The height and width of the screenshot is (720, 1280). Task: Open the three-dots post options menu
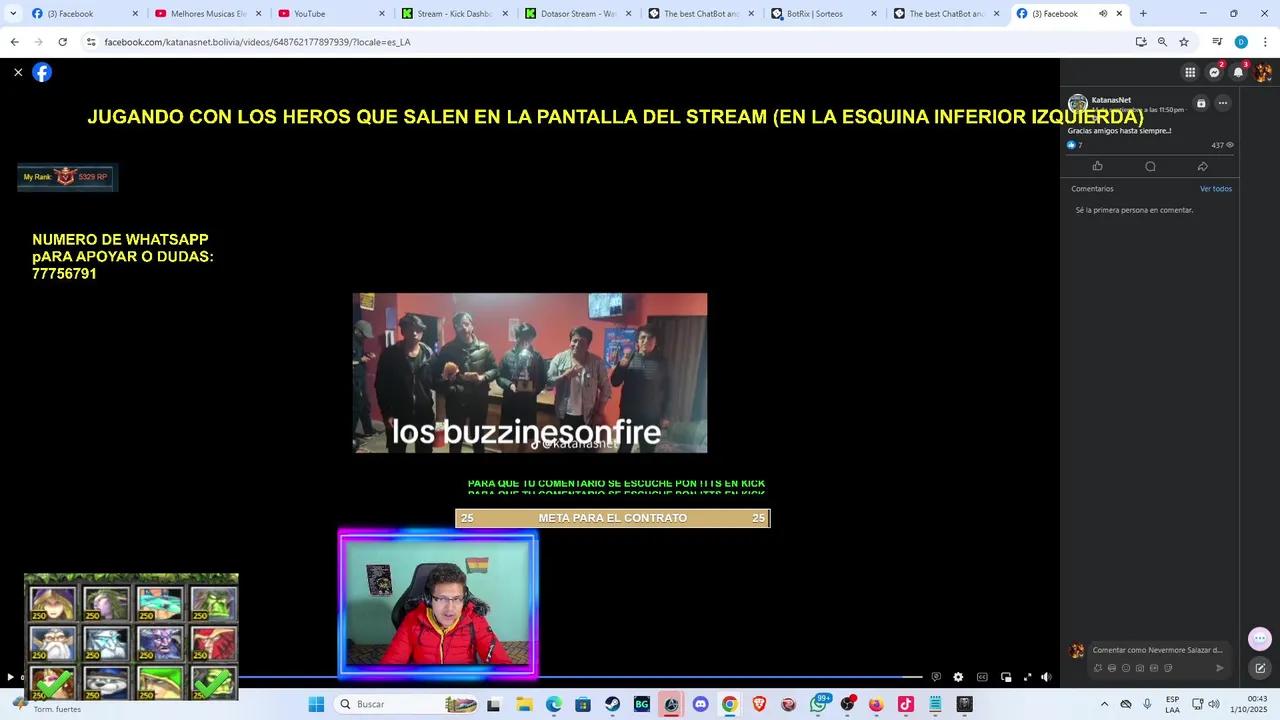click(x=1222, y=103)
